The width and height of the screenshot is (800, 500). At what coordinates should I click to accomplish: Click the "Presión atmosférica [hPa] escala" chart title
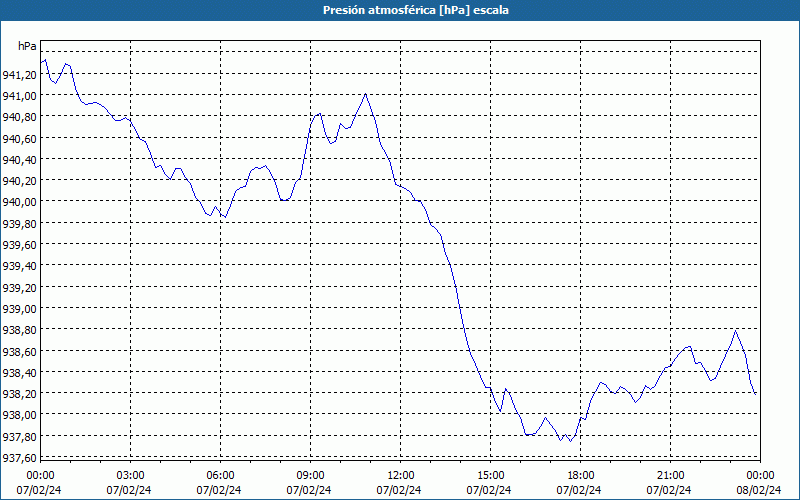click(x=416, y=10)
